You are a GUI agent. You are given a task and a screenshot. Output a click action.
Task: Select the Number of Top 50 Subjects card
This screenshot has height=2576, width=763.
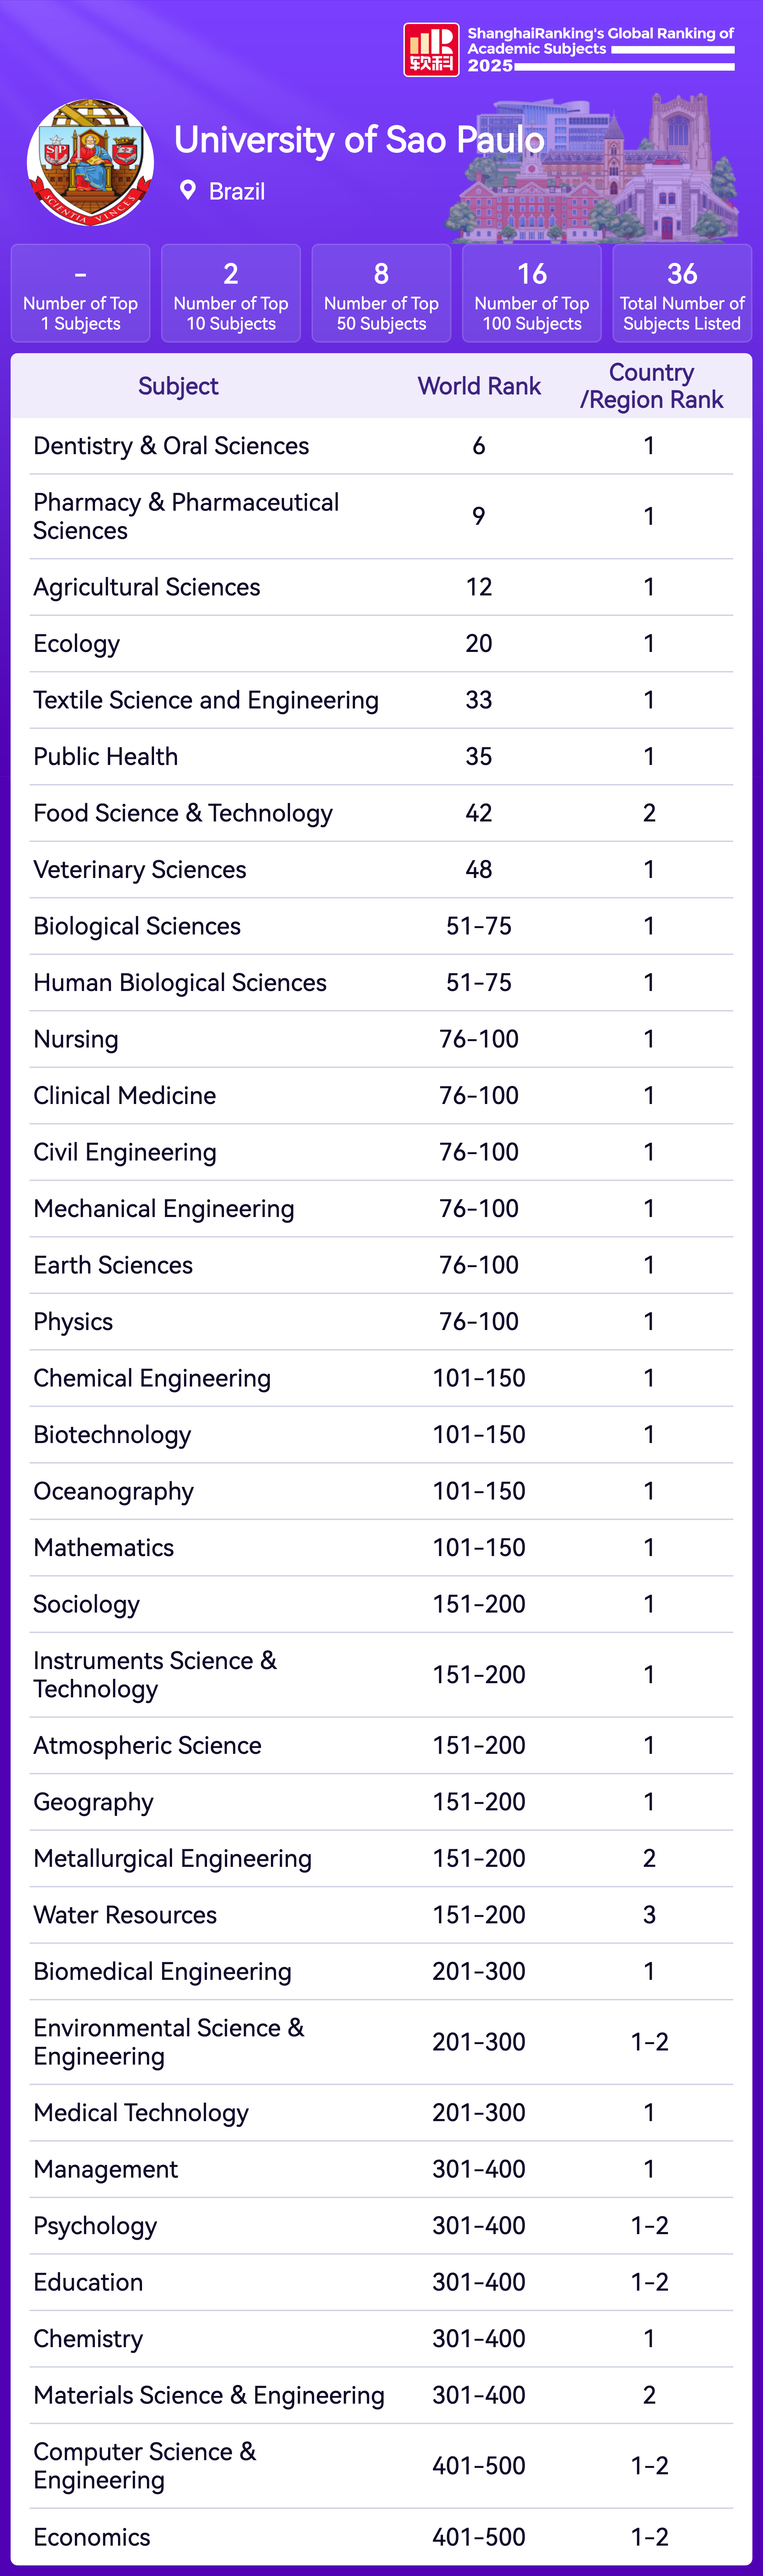(x=381, y=294)
